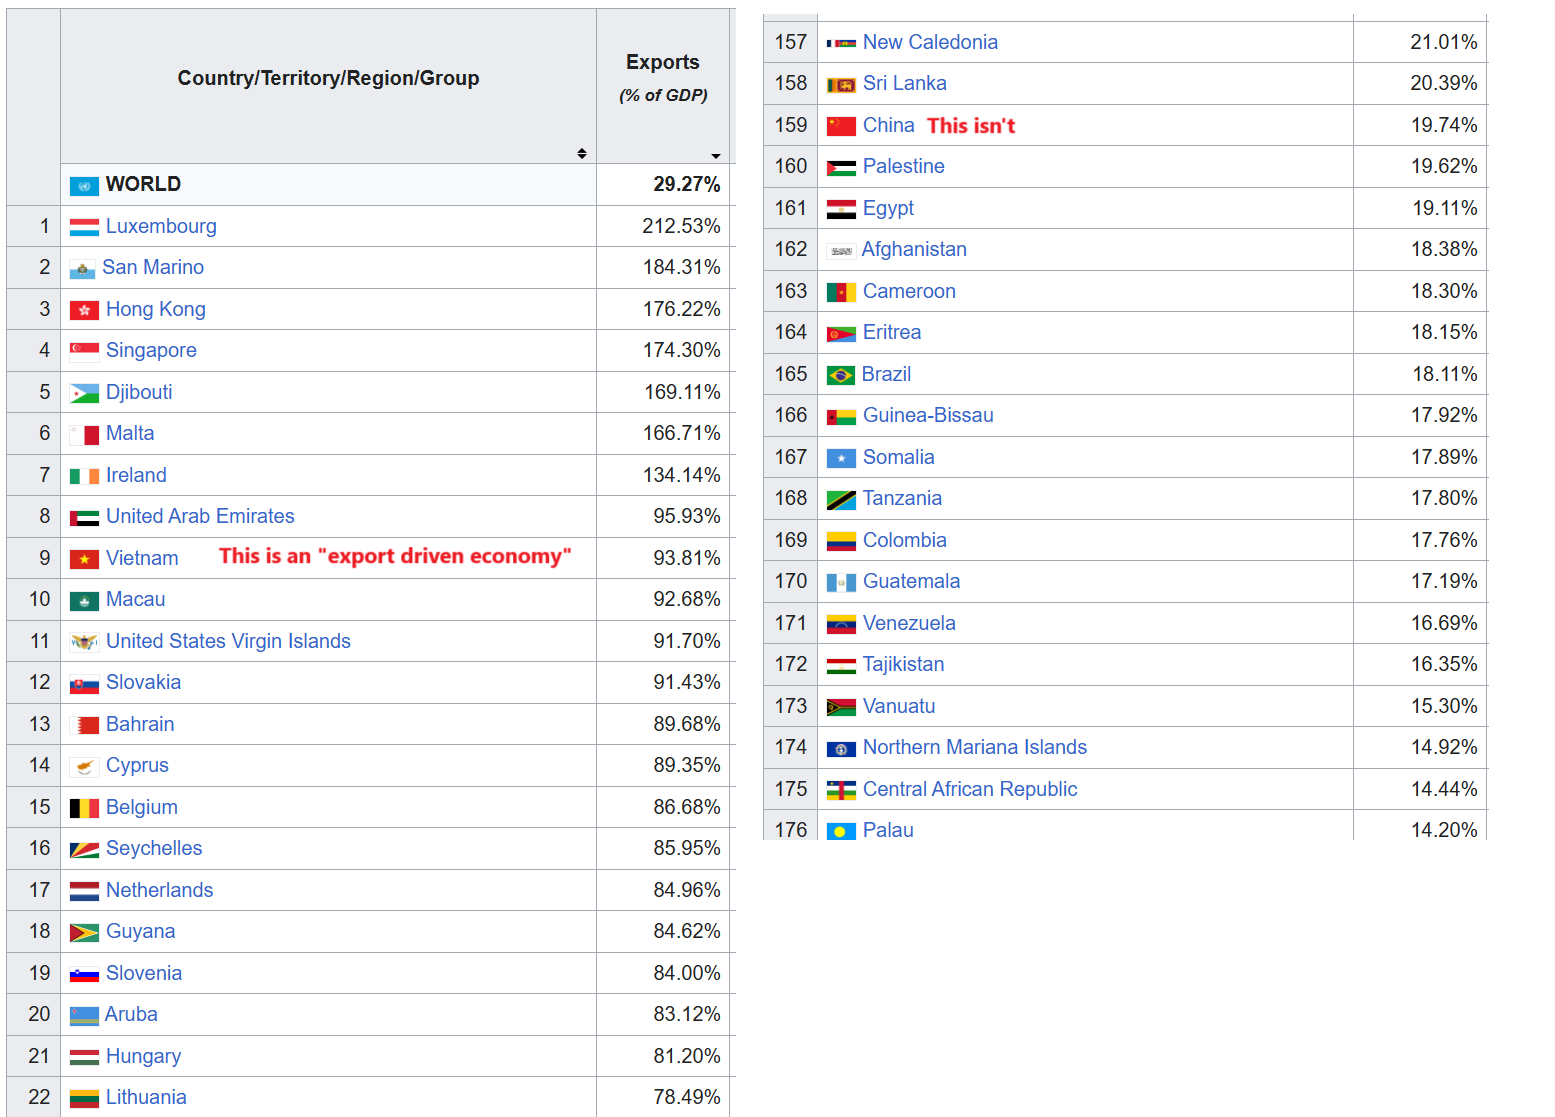This screenshot has height=1117, width=1555.
Task: Select the rank 22 cell
Action: (34, 1097)
